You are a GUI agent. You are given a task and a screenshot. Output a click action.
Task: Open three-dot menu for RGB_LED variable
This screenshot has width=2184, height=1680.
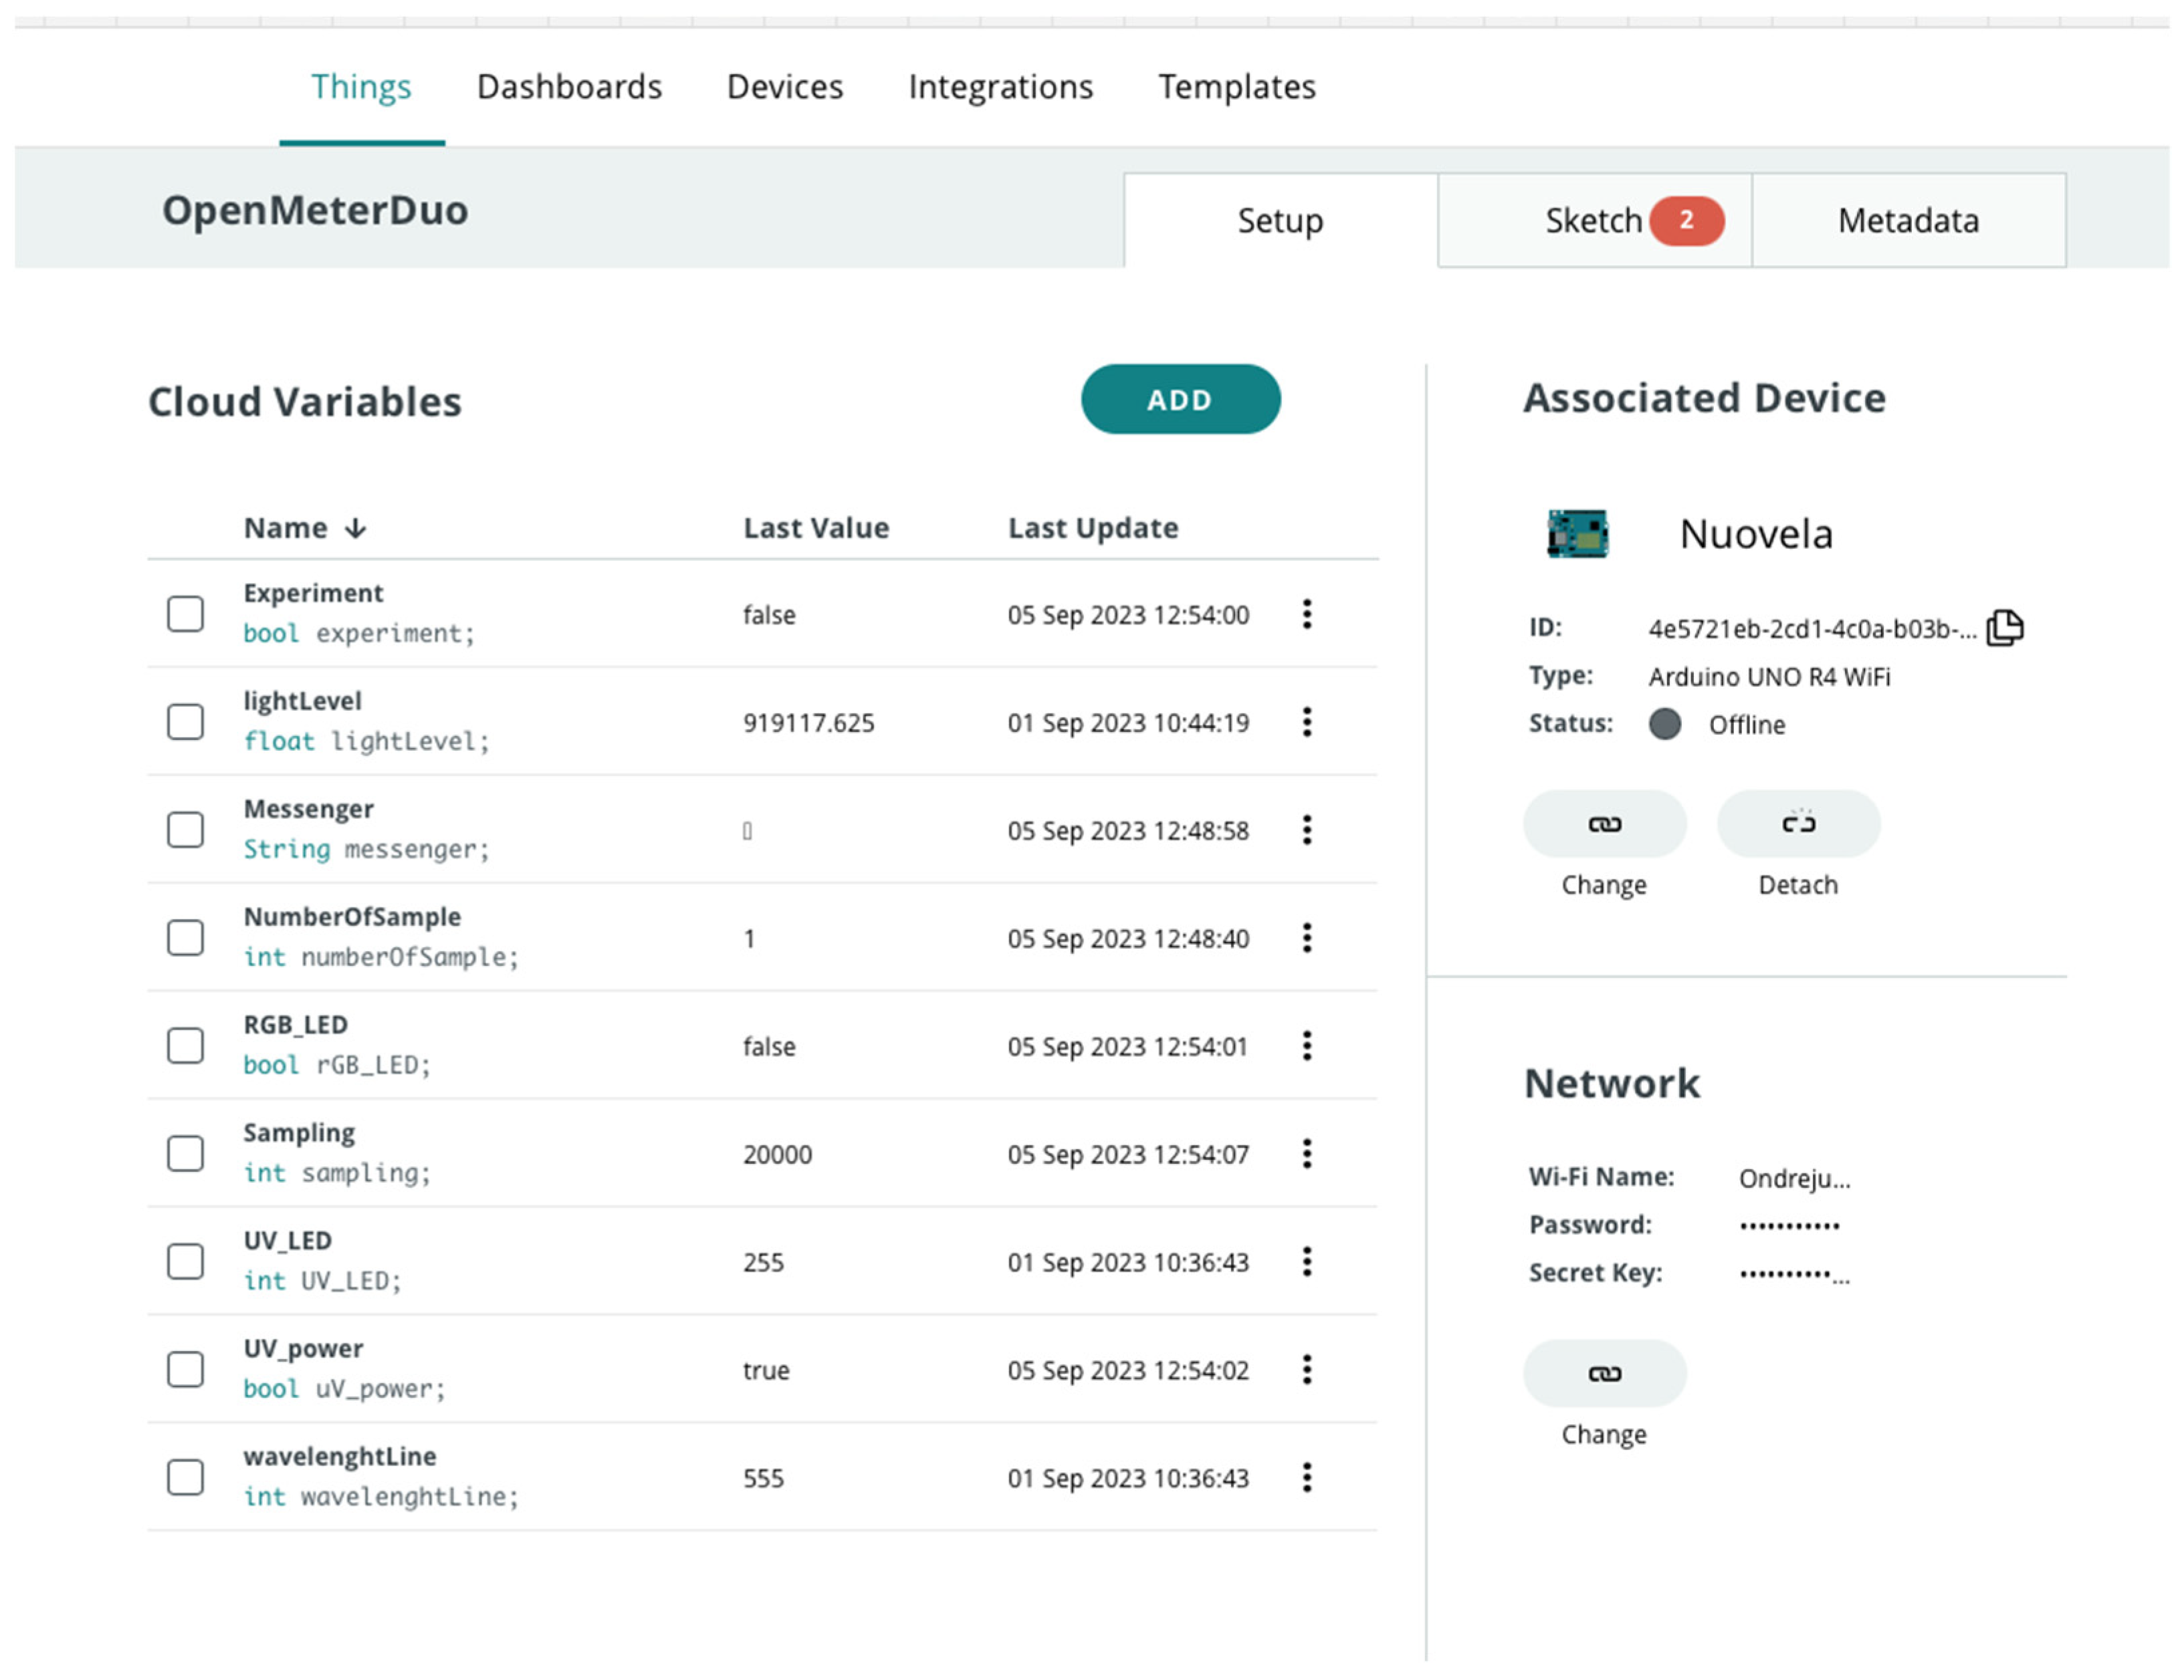pyautogui.click(x=1306, y=1046)
